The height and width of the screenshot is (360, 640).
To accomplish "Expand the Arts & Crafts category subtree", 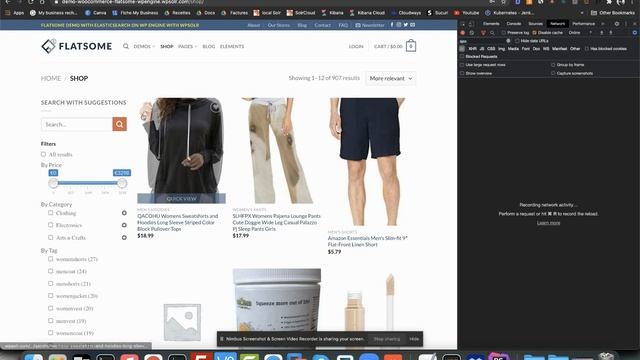I will point(124,238).
